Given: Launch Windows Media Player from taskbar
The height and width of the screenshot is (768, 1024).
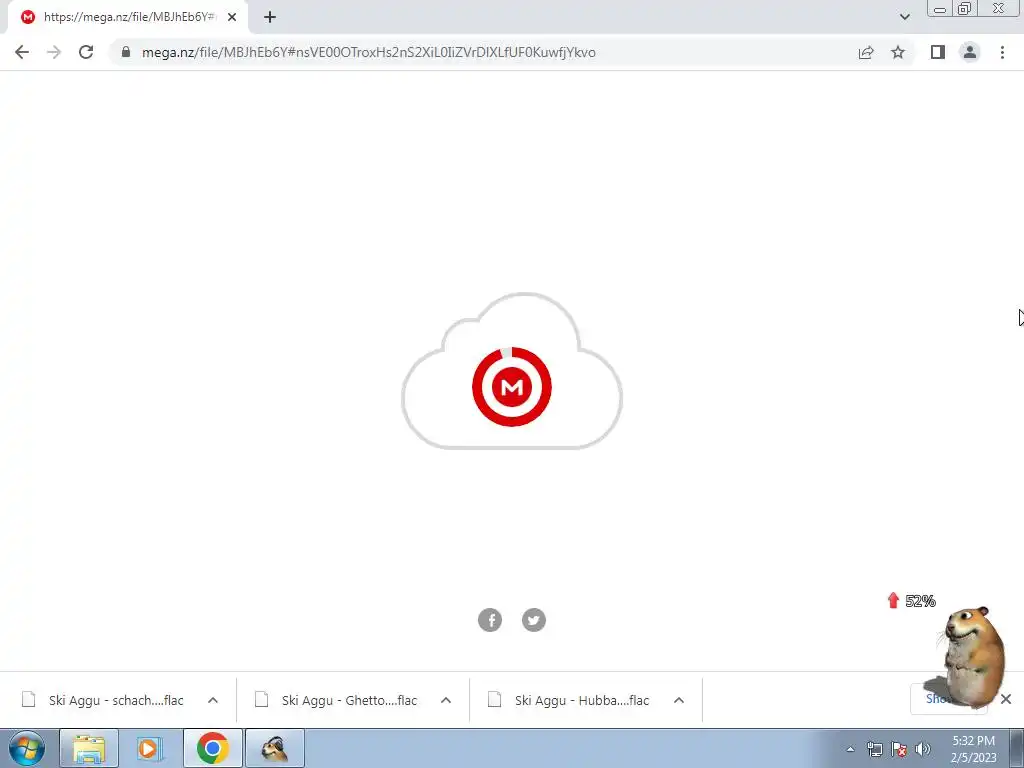Looking at the screenshot, I should point(150,748).
